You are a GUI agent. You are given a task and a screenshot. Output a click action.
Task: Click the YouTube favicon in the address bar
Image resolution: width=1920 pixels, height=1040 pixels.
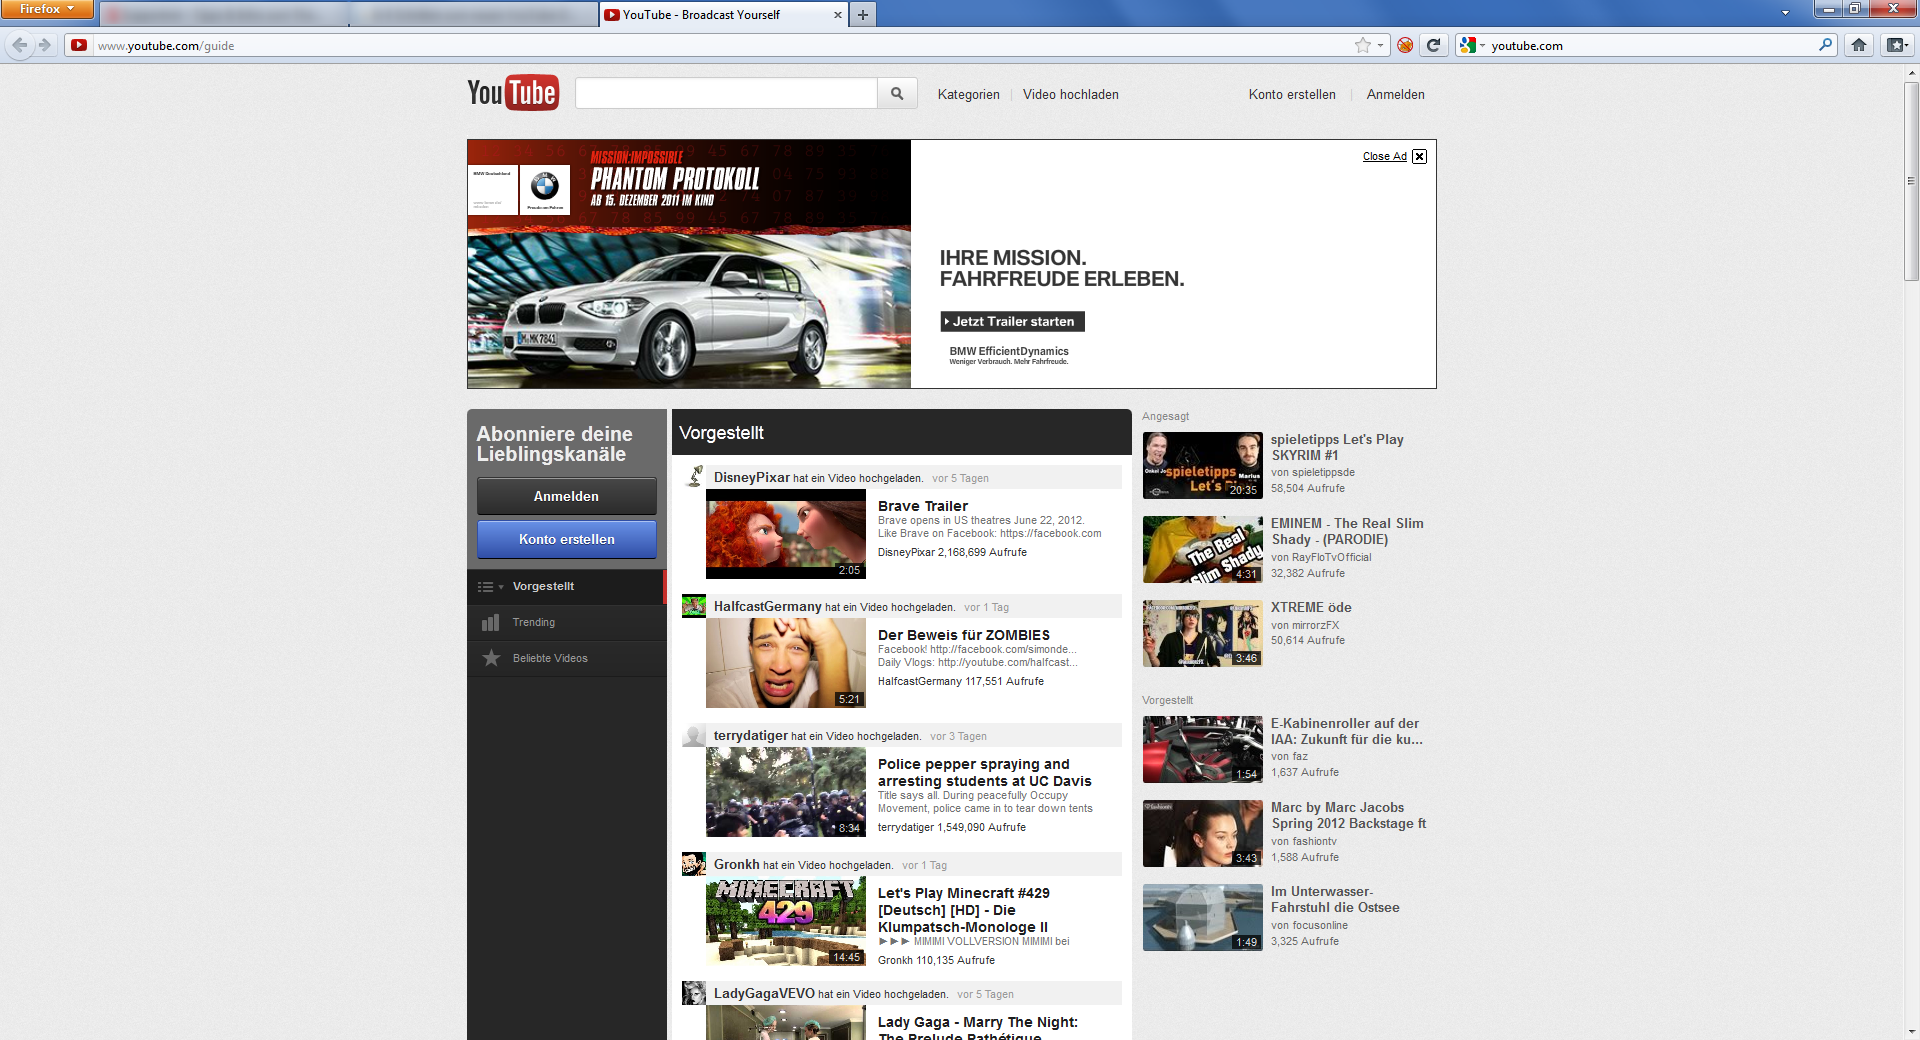[79, 45]
